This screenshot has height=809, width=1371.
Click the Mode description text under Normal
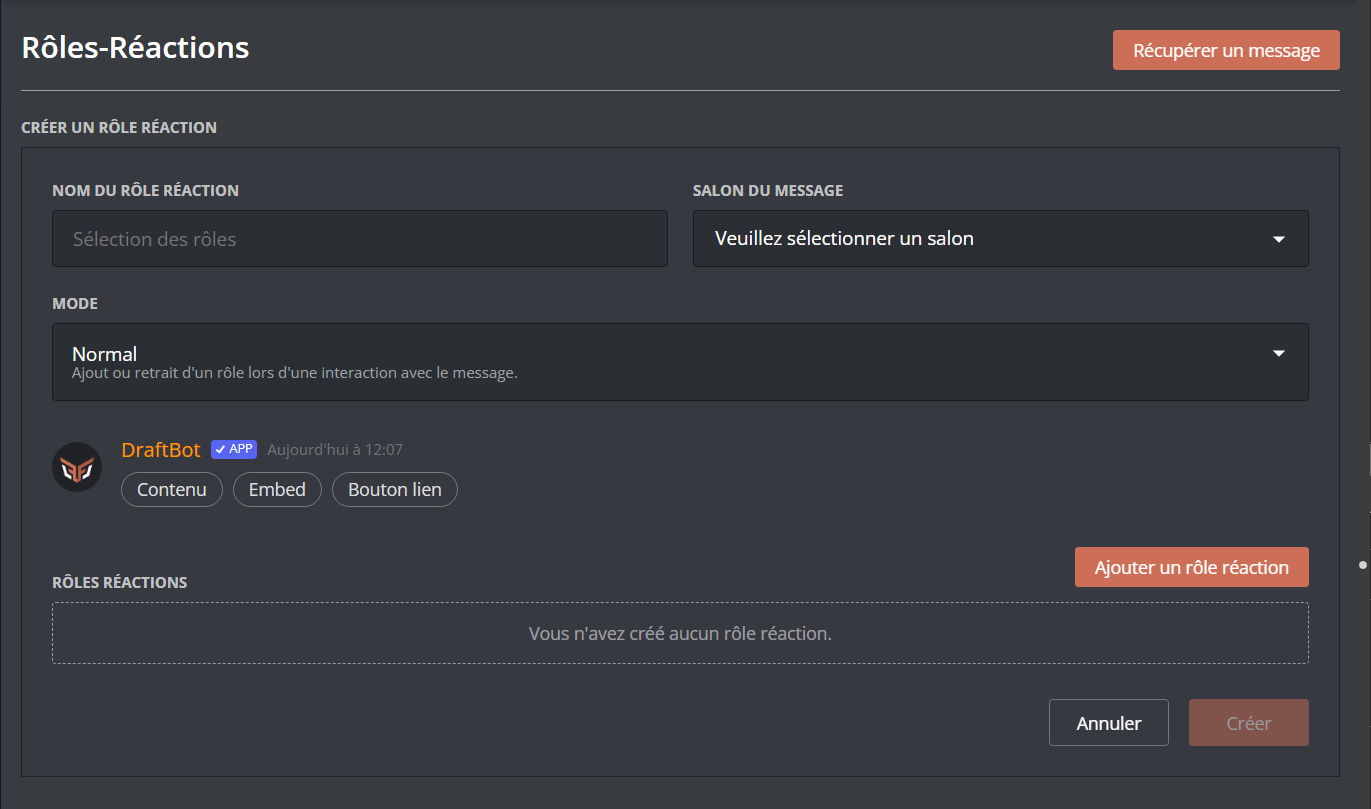(294, 374)
